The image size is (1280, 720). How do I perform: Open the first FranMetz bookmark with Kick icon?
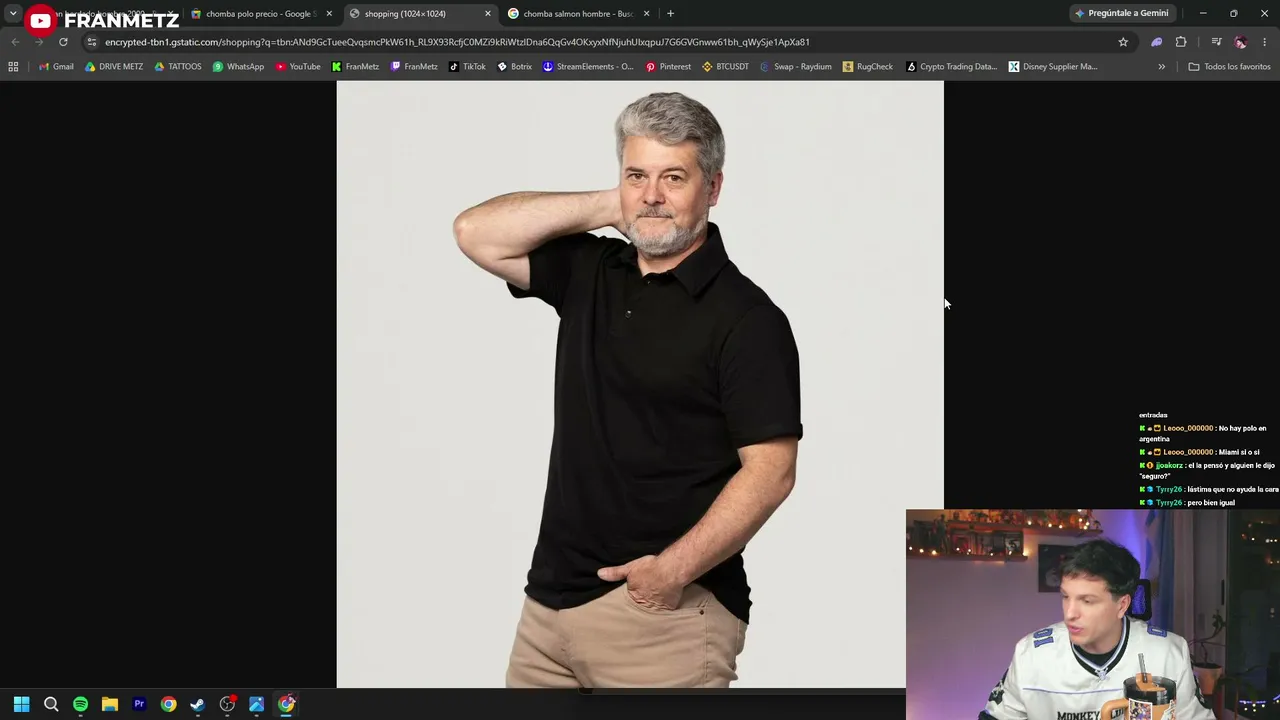pos(355,67)
